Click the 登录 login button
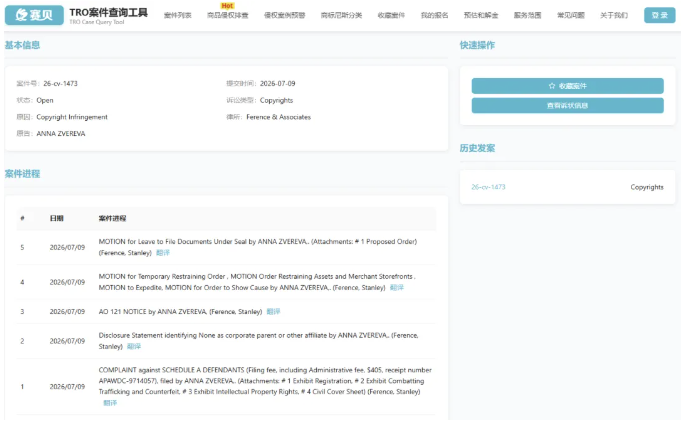 [x=659, y=15]
